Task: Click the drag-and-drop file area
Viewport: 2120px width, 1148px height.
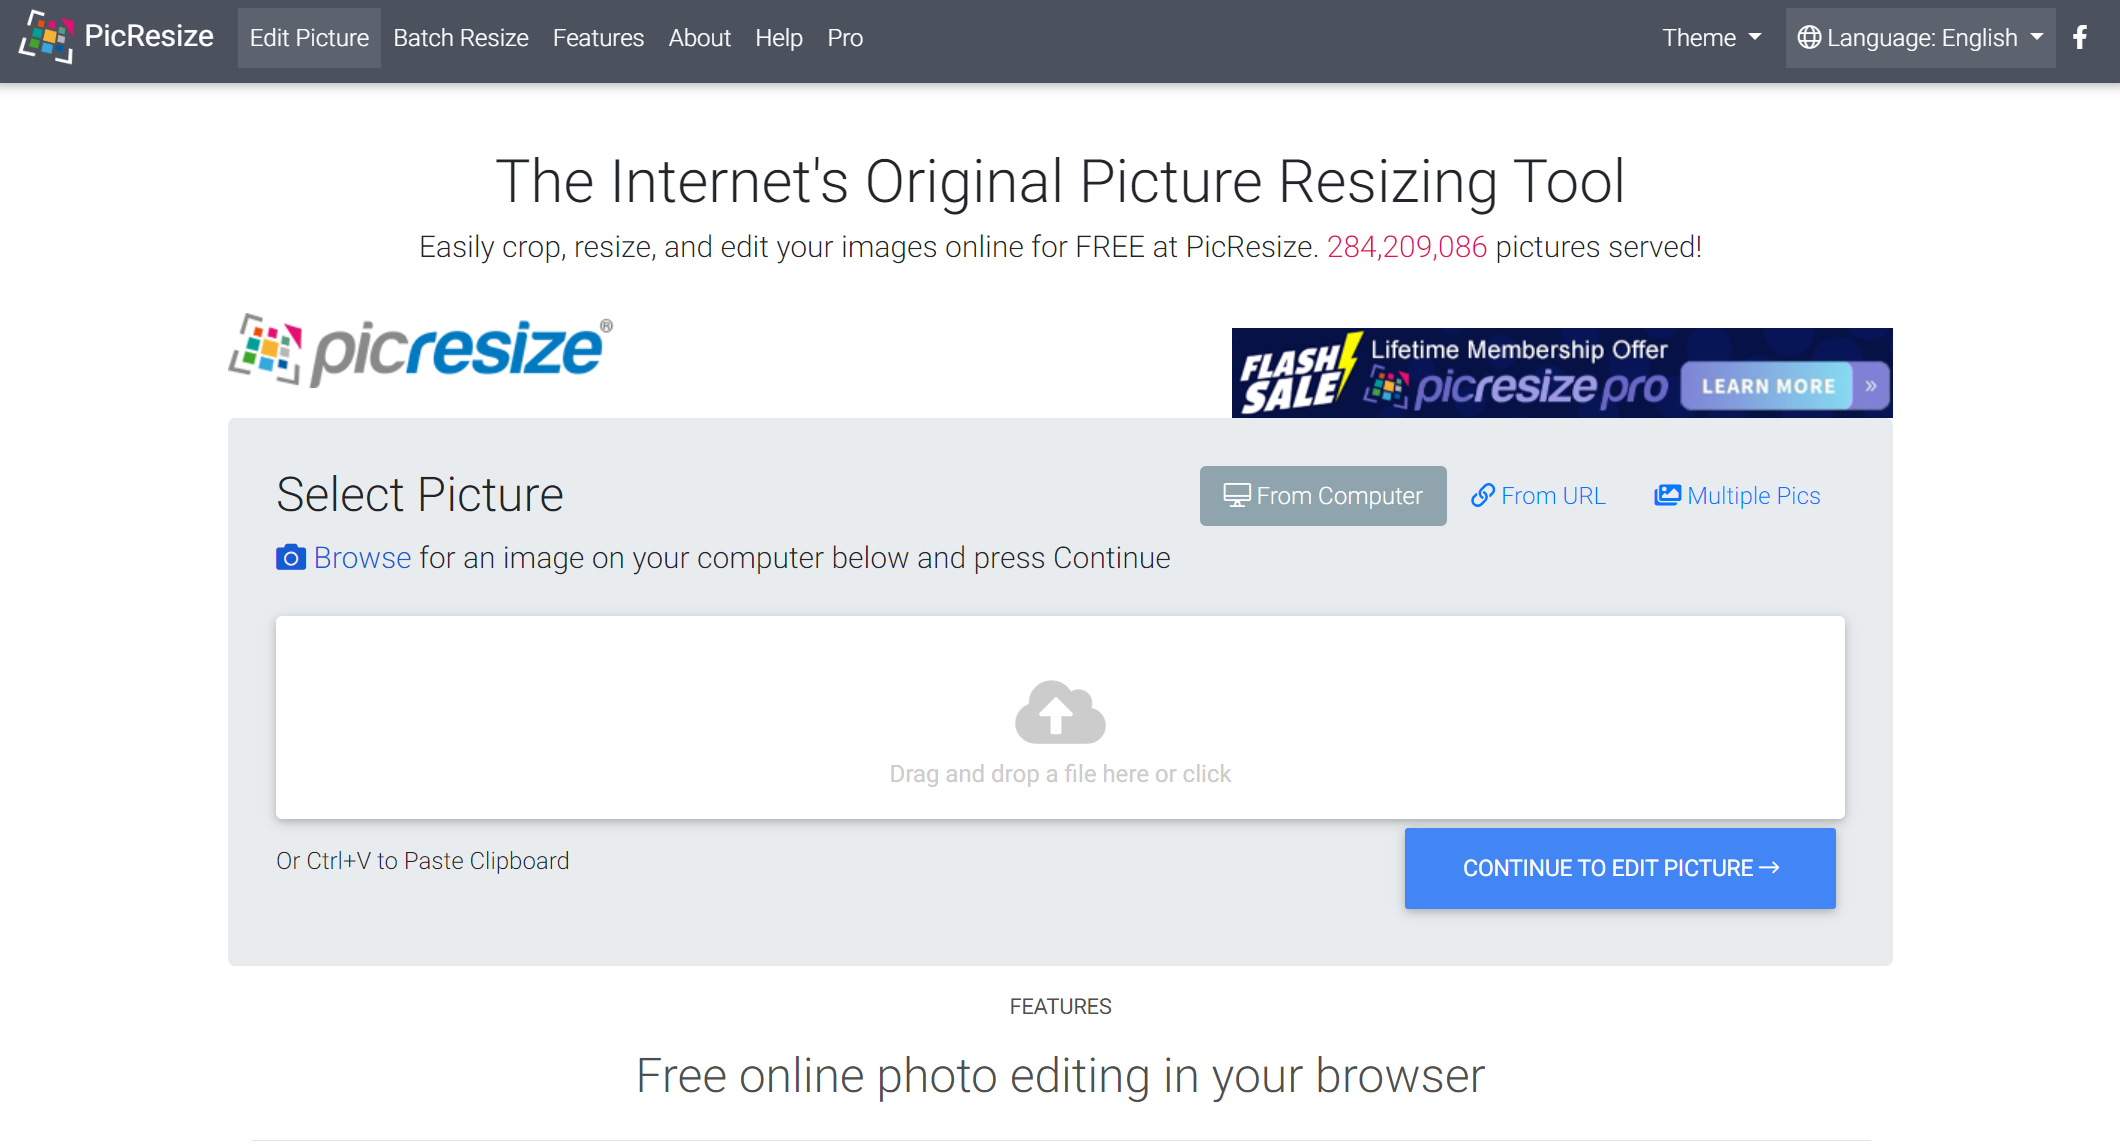Action: (x=1060, y=715)
